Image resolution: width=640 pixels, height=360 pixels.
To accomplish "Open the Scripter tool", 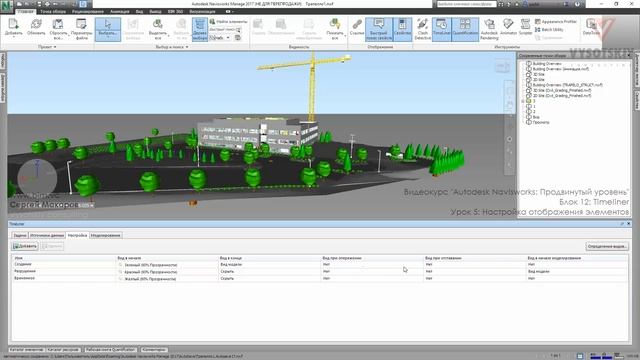I will click(x=525, y=27).
